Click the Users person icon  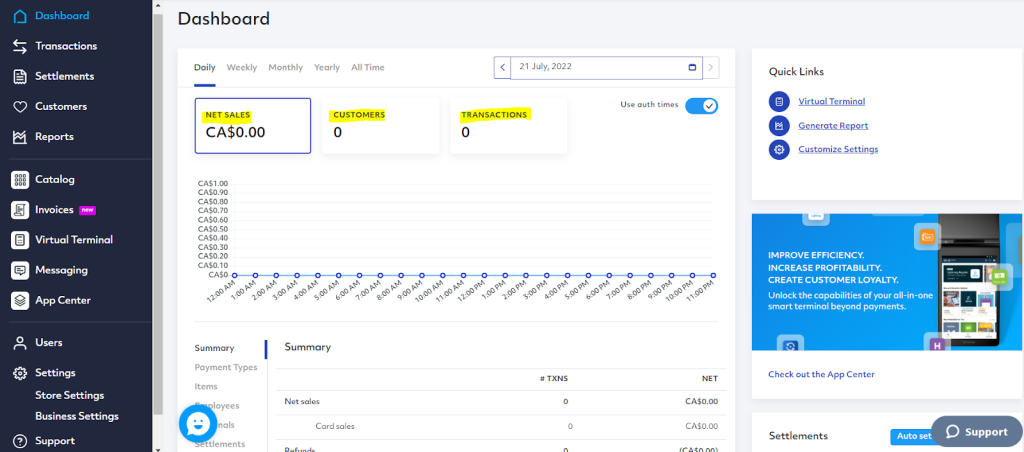(20, 343)
